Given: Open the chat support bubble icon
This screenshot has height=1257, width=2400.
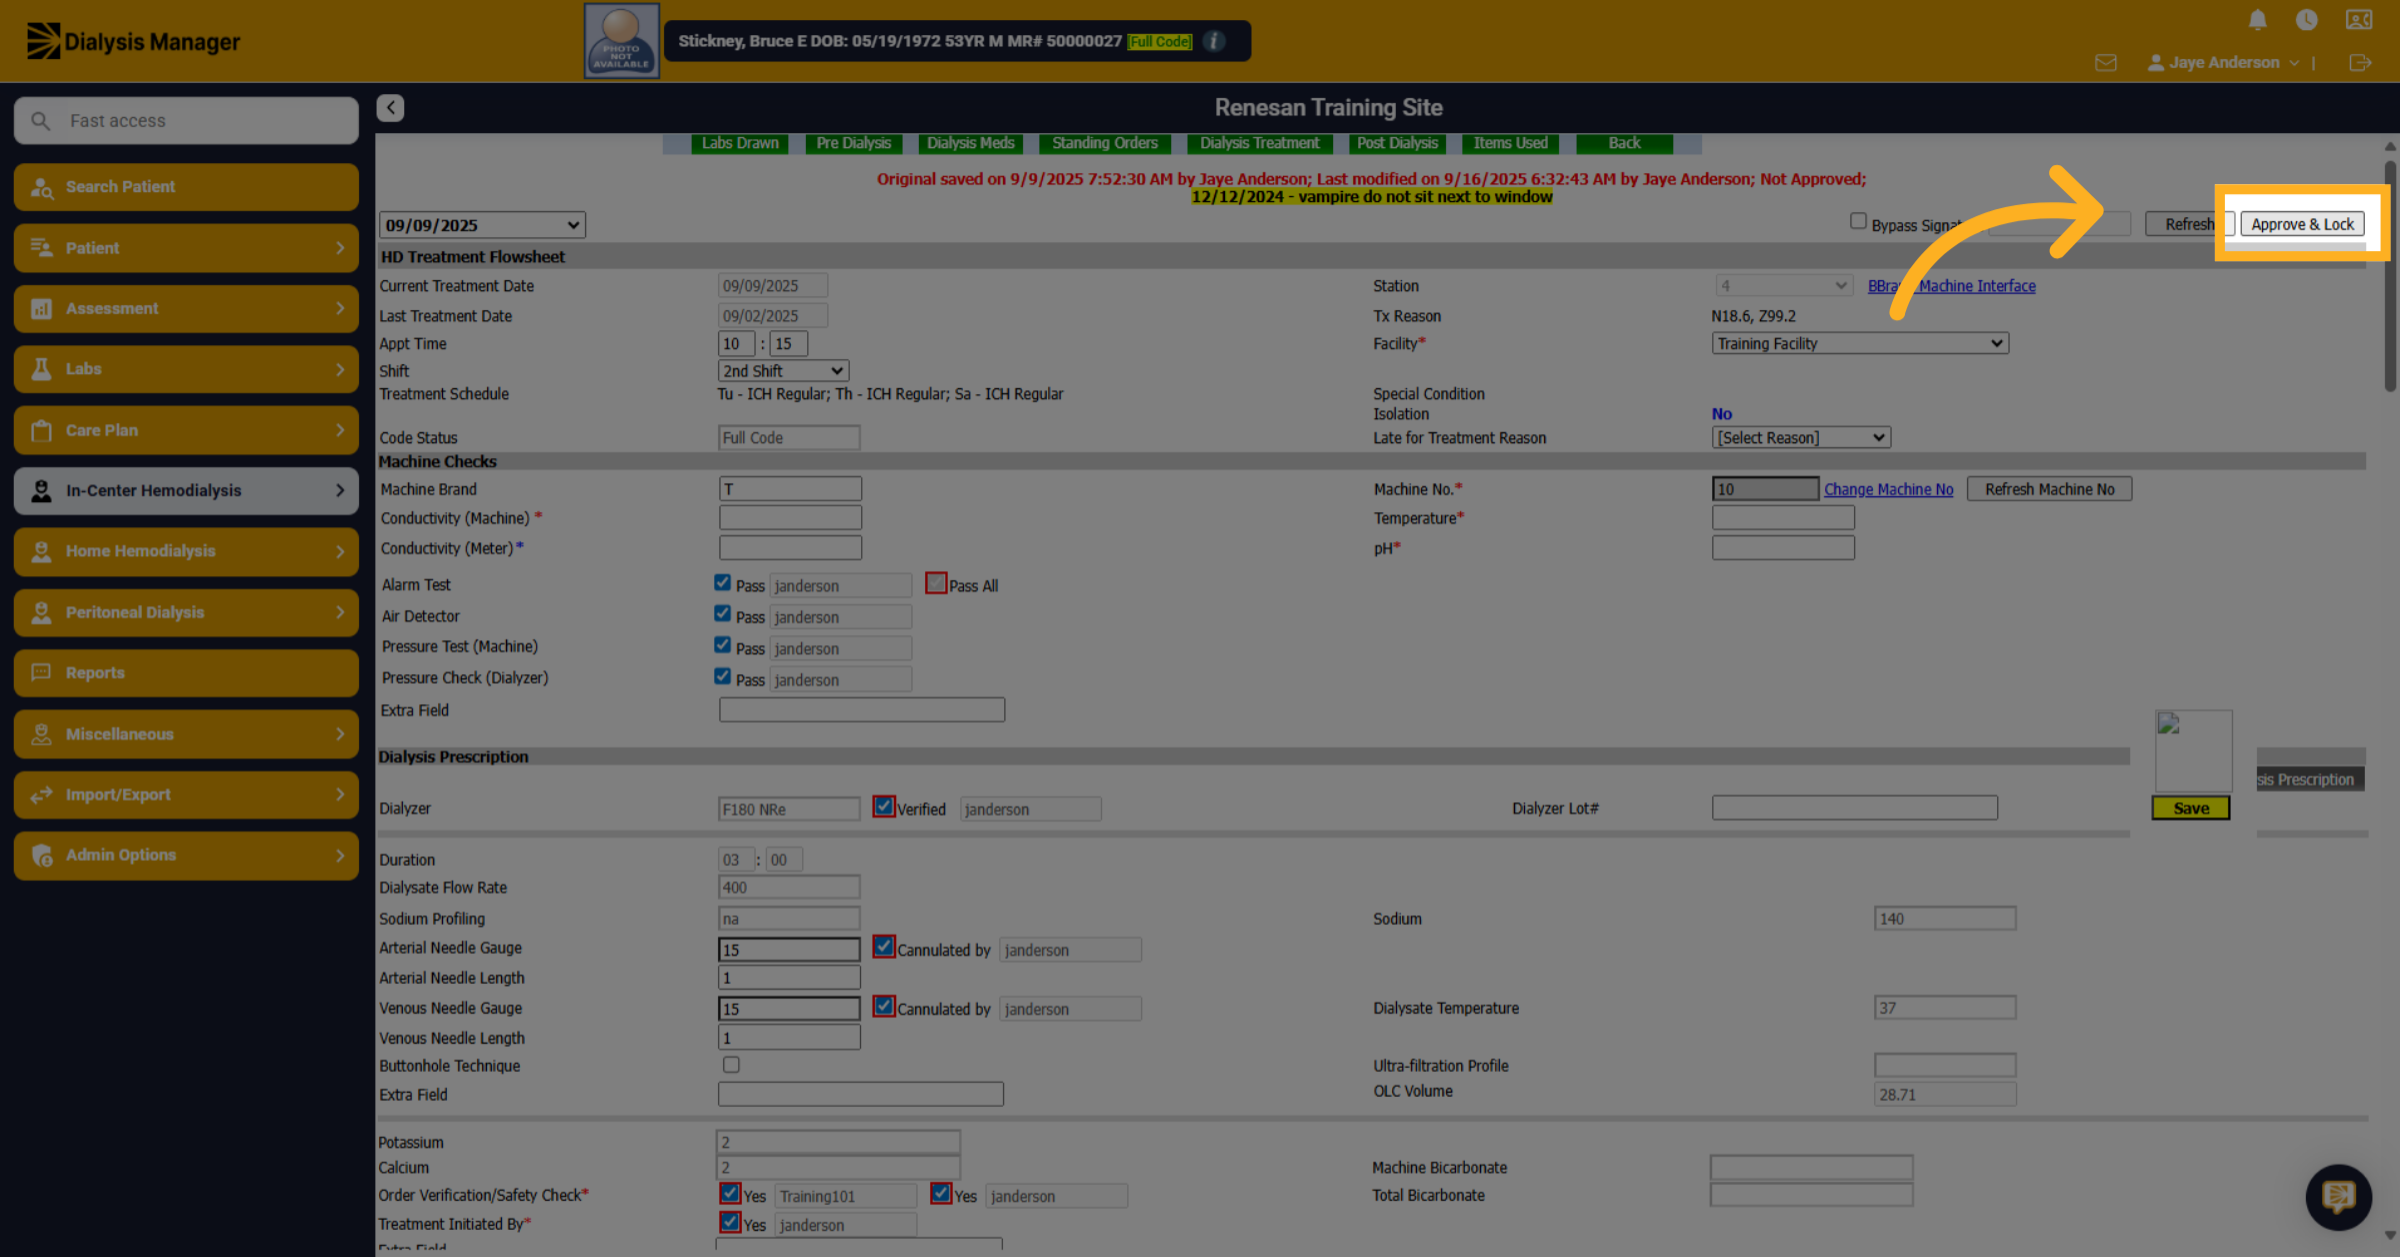Looking at the screenshot, I should pos(2338,1196).
